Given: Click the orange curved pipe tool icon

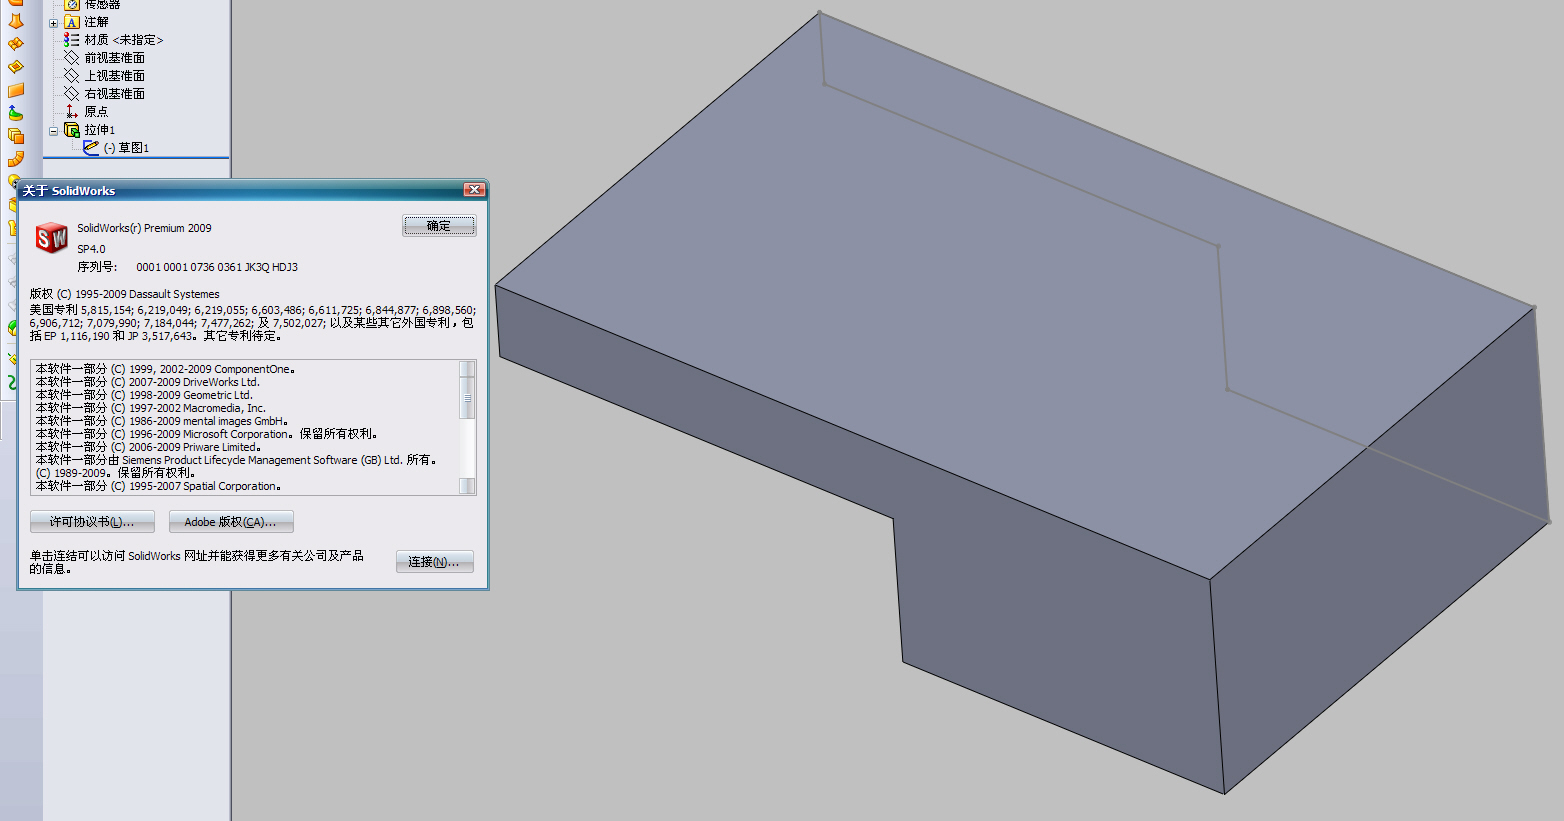Looking at the screenshot, I should 15,159.
